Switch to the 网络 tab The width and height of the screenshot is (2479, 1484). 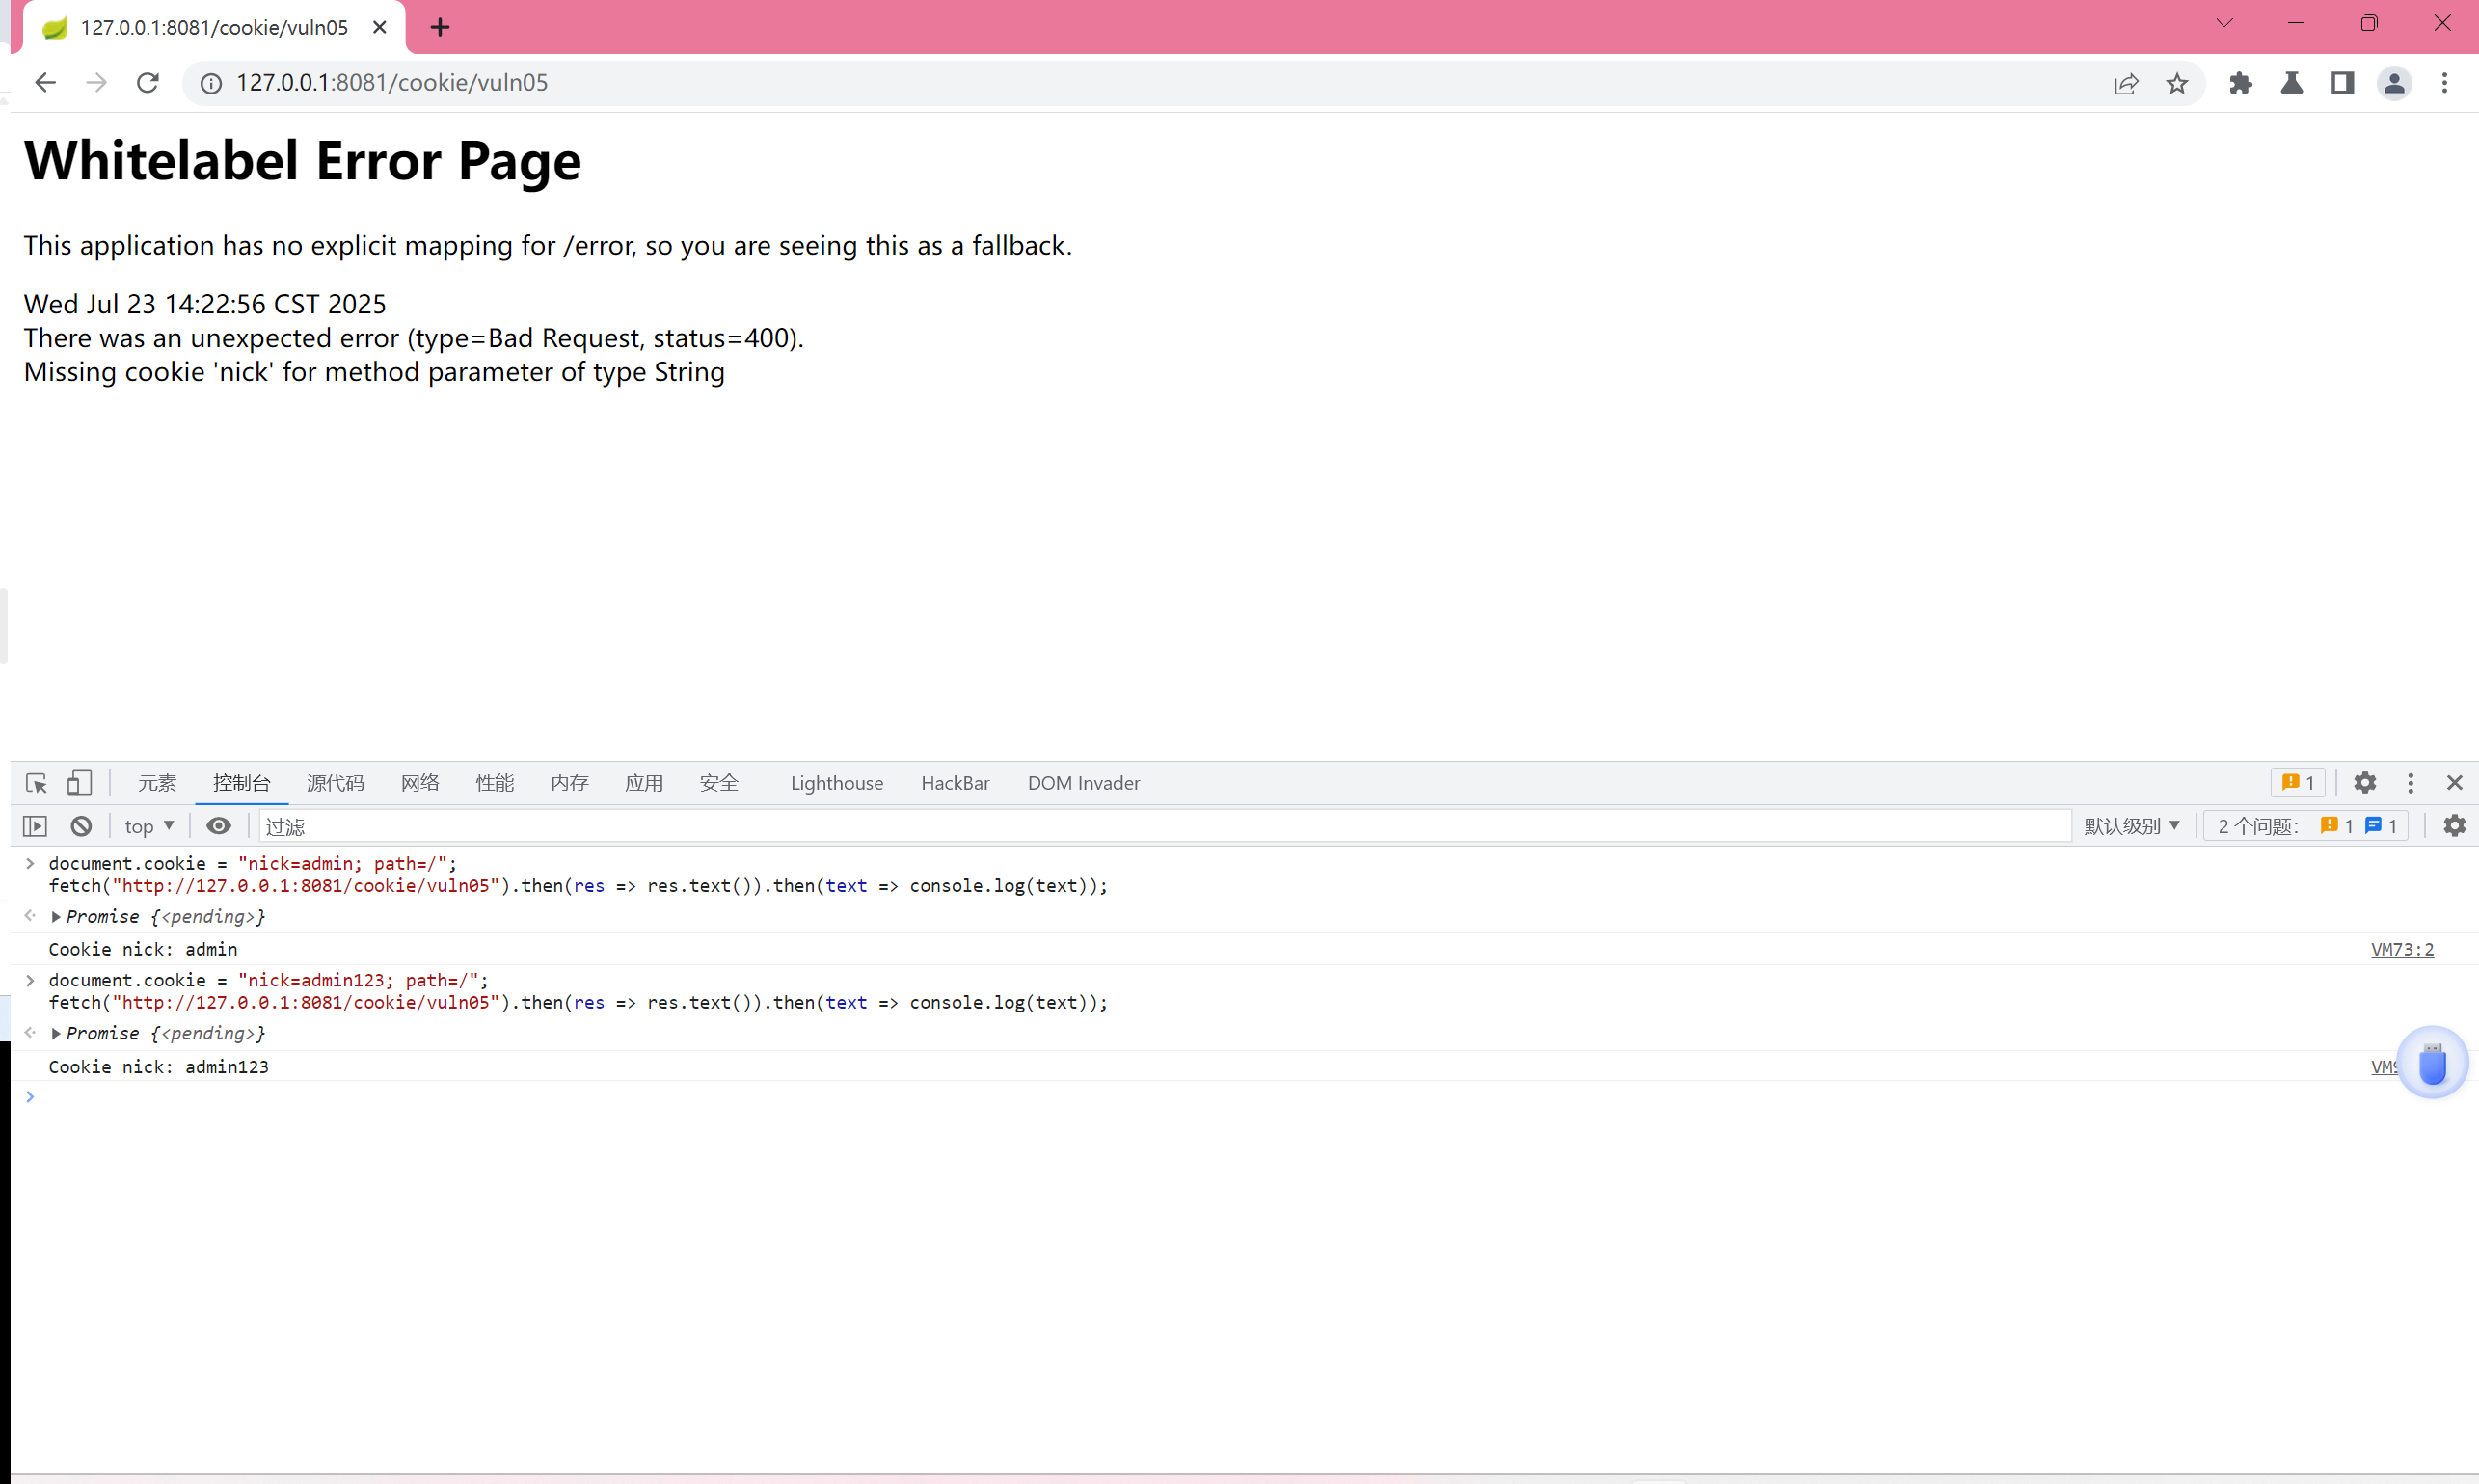point(420,783)
